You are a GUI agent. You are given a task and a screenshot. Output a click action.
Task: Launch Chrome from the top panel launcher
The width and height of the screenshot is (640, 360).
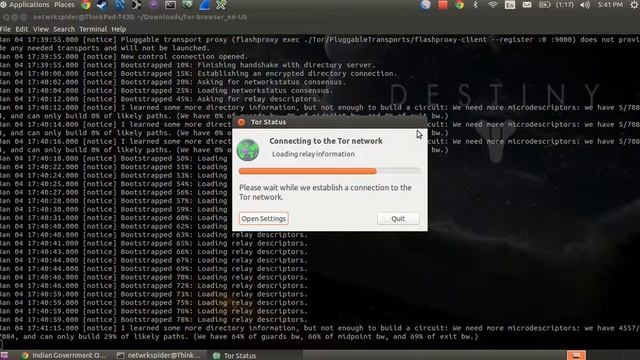click(x=85, y=4)
